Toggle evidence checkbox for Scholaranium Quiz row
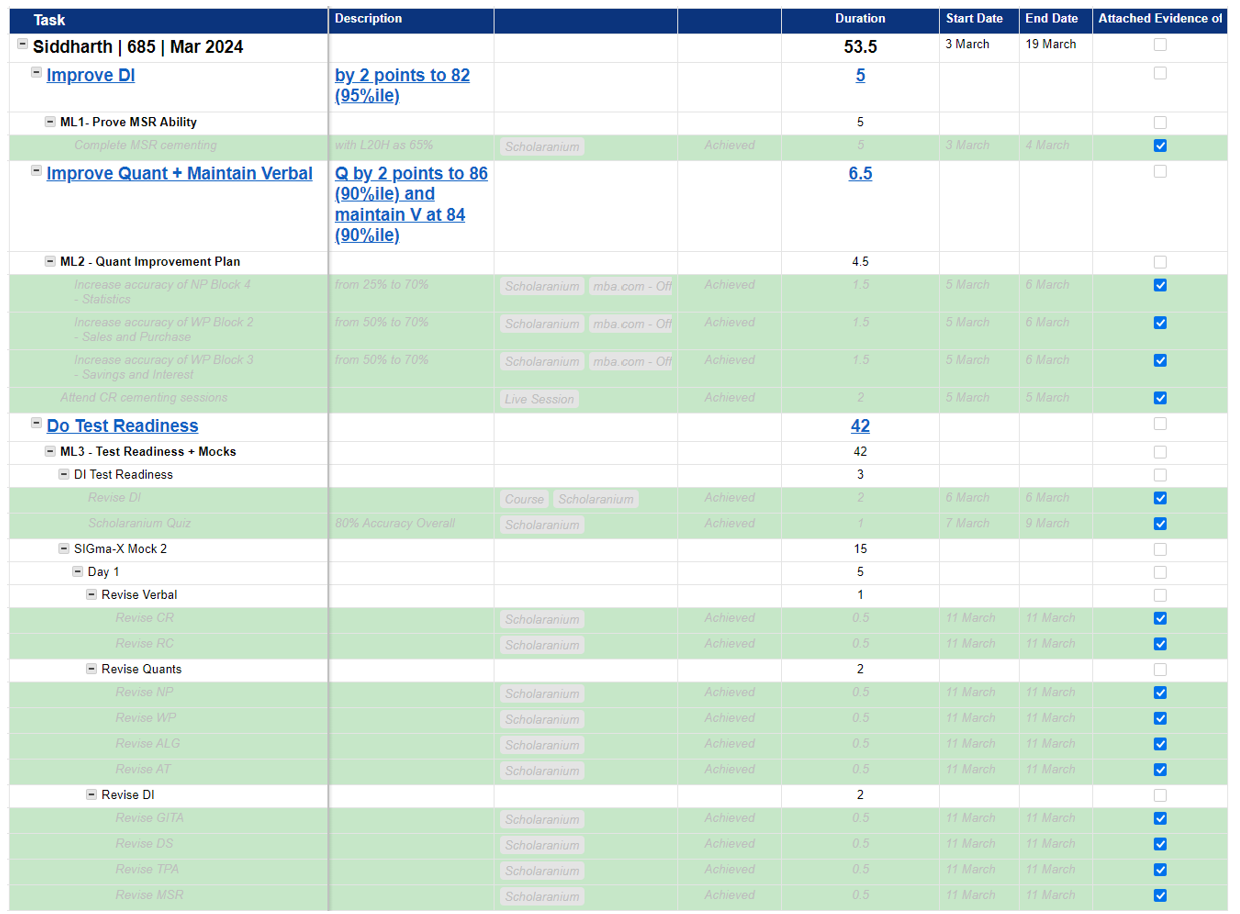The height and width of the screenshot is (914, 1240). pos(1160,524)
